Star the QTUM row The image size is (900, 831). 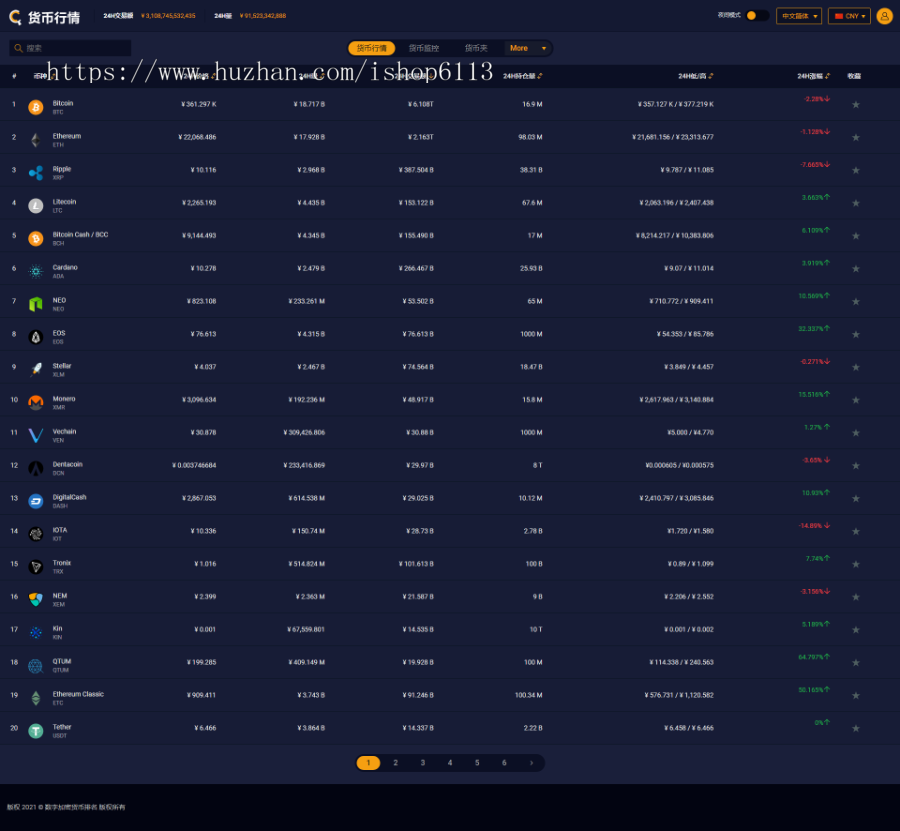(855, 662)
